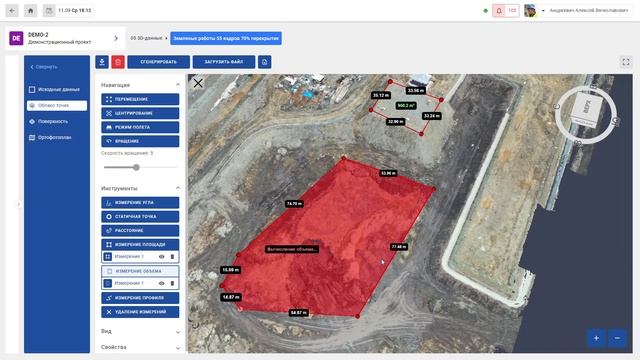The height and width of the screenshot is (360, 640).
Task: Click the Загрузить файл button
Action: point(224,62)
